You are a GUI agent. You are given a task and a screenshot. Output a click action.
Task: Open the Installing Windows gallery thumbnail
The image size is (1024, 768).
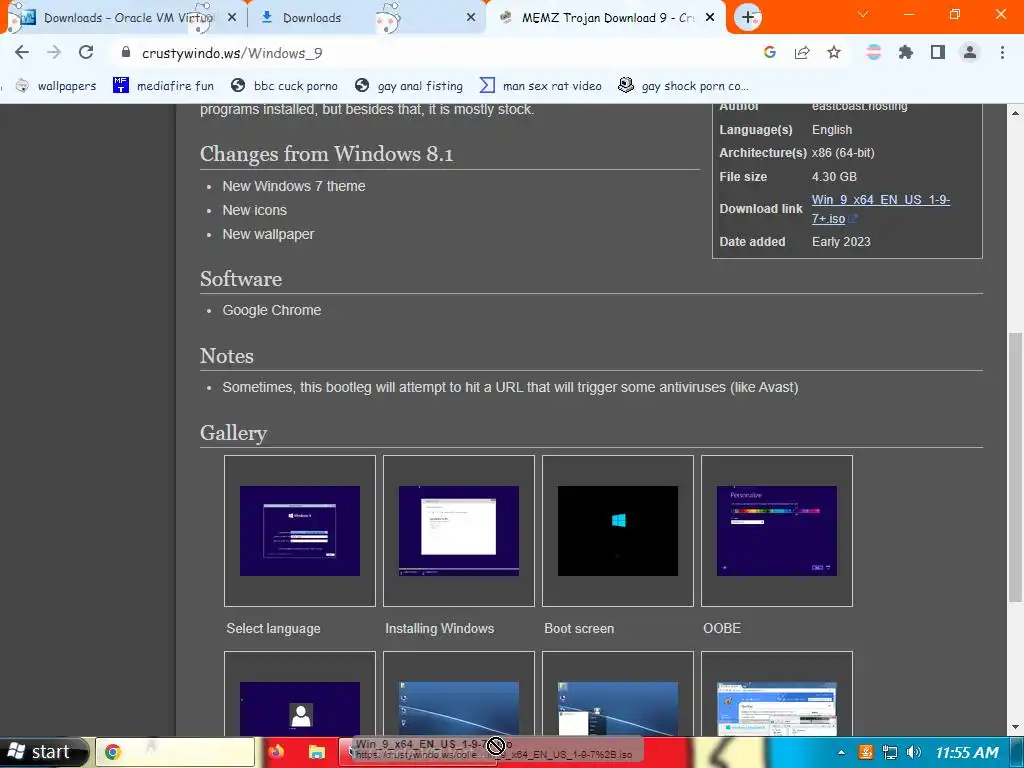[458, 531]
